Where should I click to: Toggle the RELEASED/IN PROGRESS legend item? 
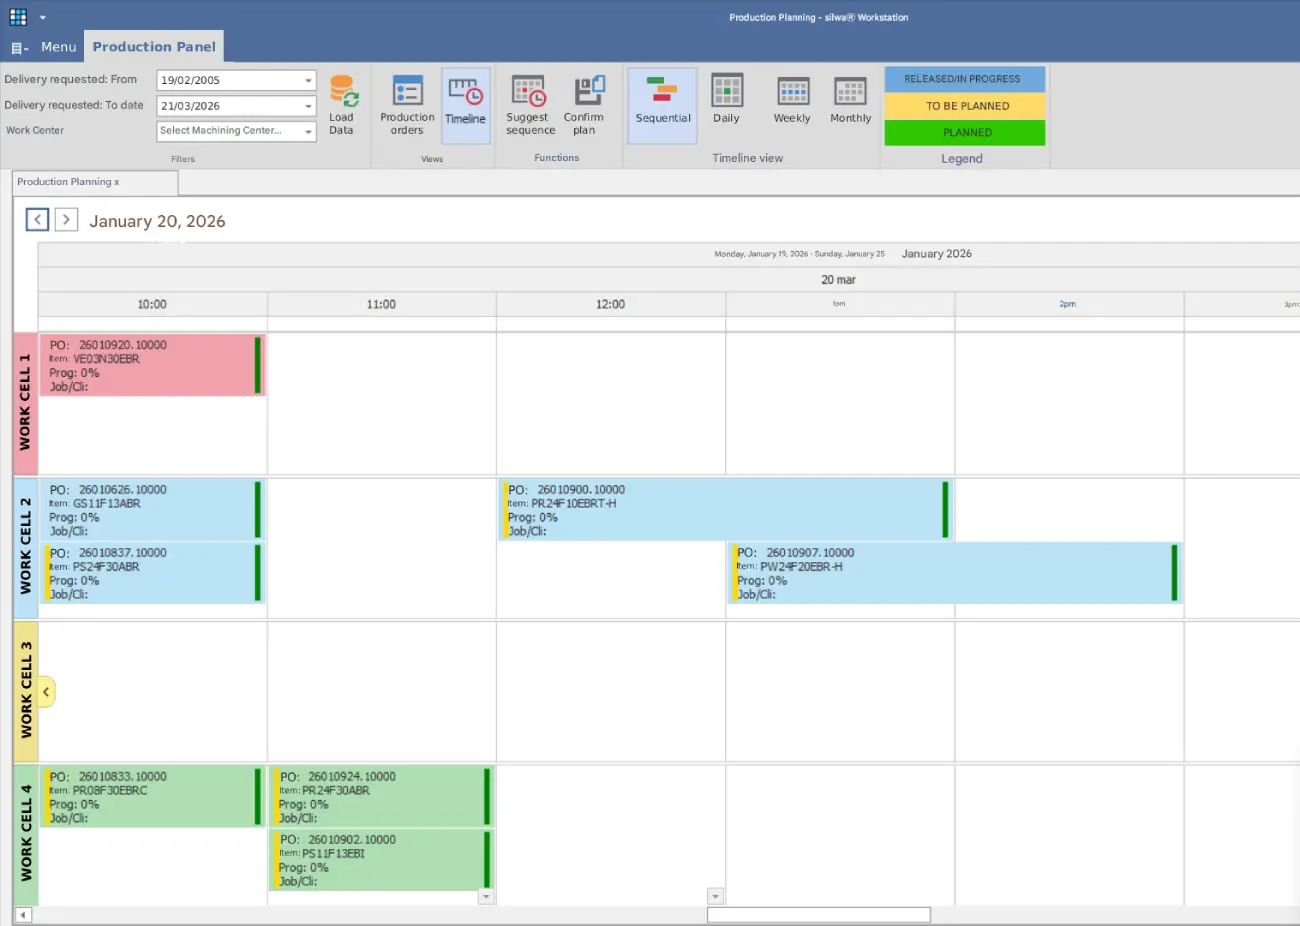[x=964, y=78]
